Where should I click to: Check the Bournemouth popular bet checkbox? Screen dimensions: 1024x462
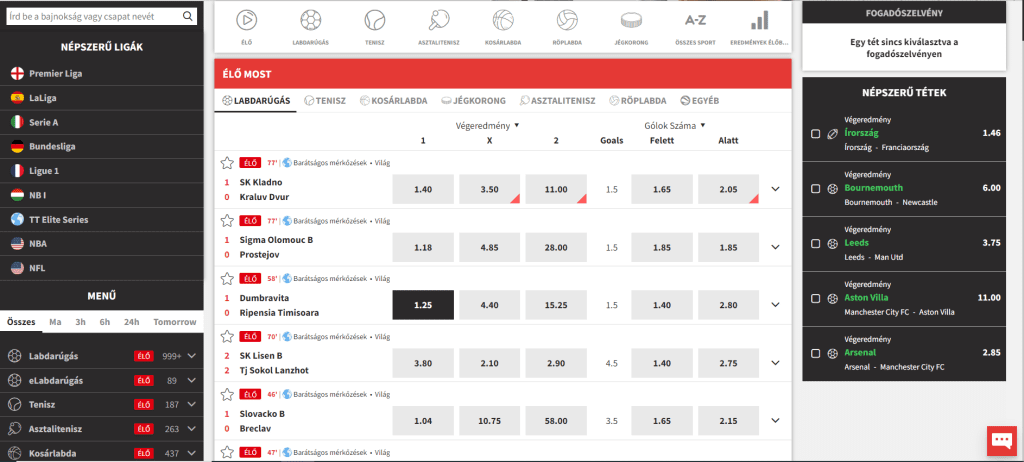tap(816, 188)
